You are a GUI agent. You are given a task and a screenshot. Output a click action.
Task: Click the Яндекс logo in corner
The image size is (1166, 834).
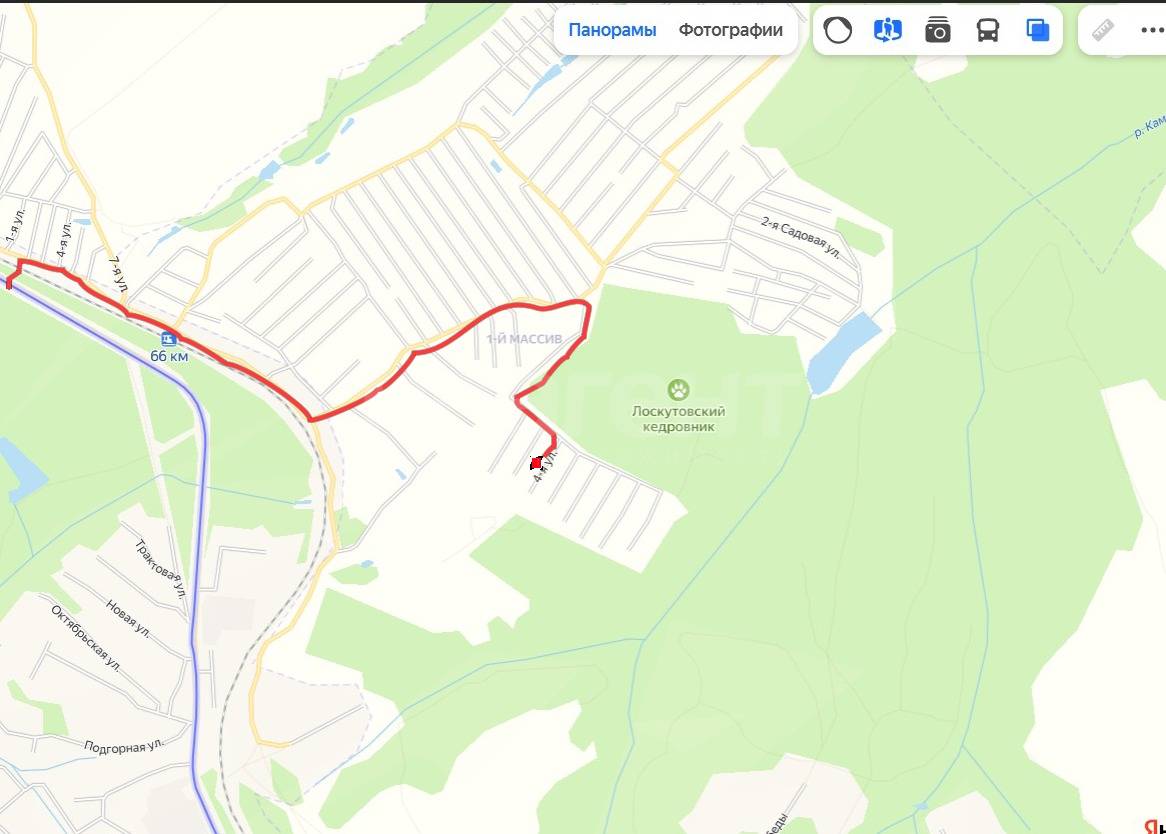(1155, 827)
